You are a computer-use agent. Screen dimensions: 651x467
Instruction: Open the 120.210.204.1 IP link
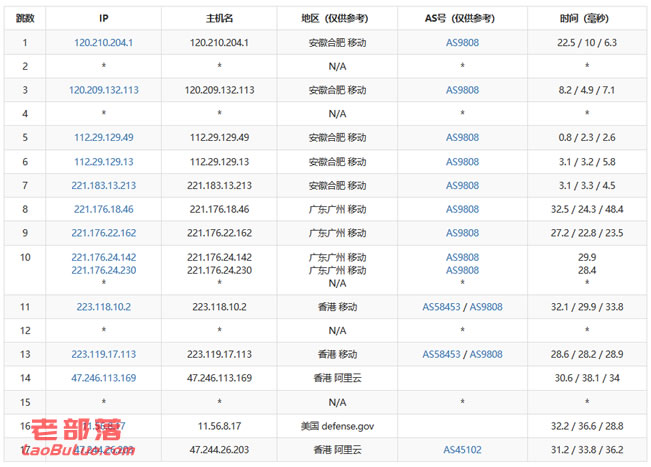tap(103, 42)
